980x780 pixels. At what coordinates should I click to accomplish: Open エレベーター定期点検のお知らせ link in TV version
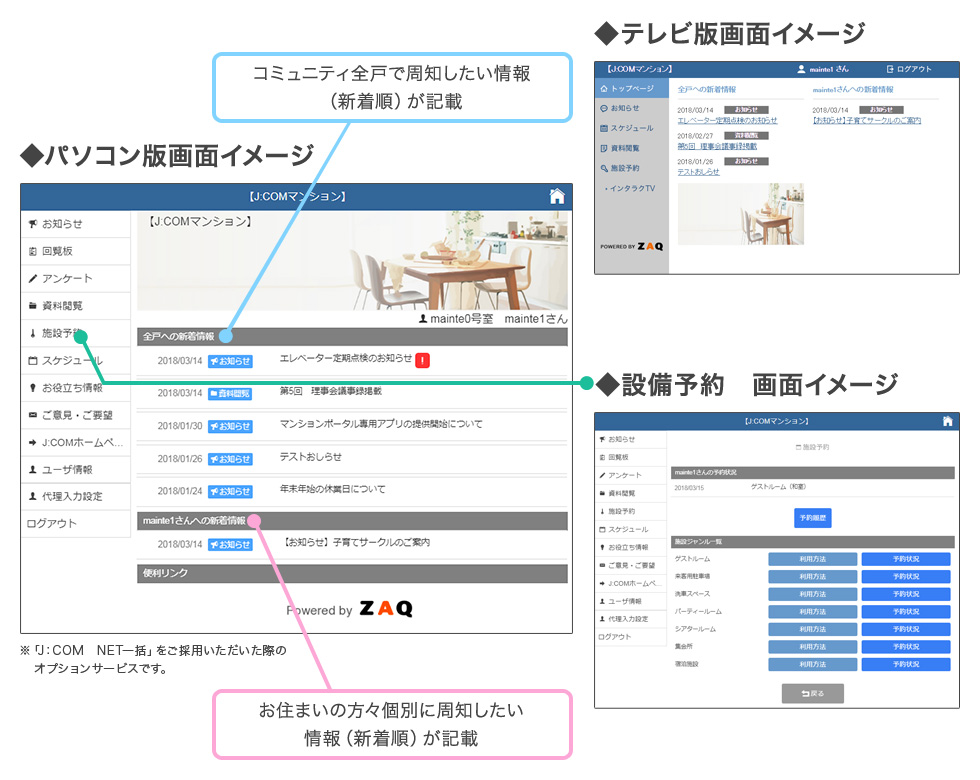coord(728,121)
